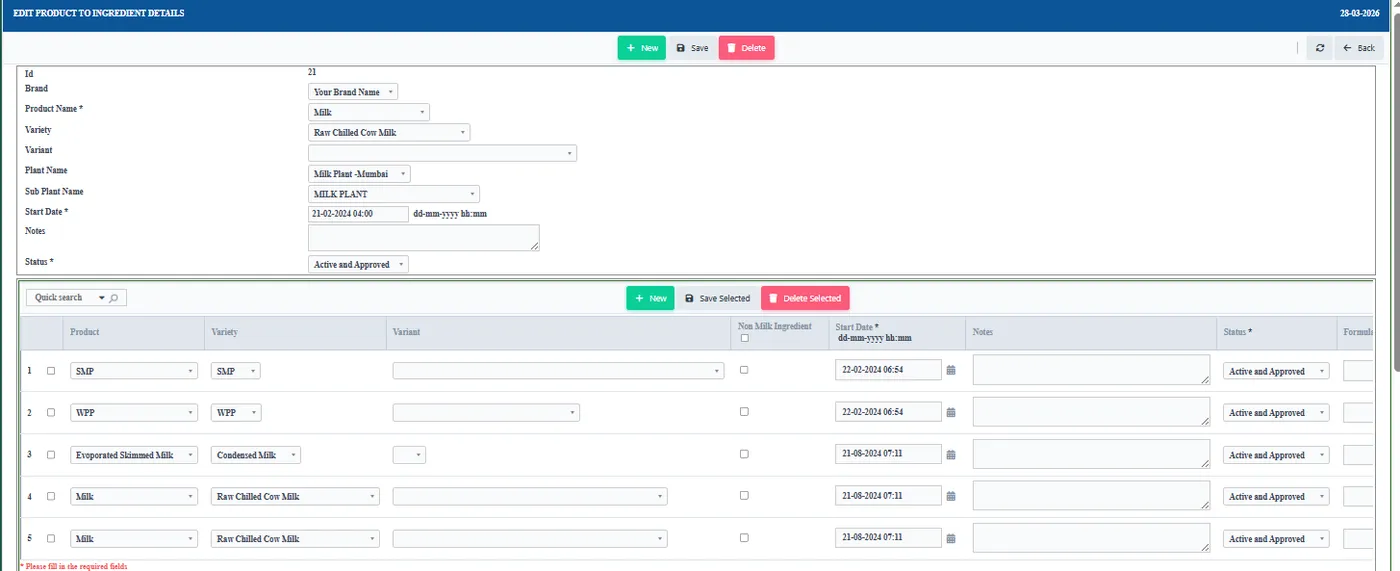Viewport: 1400px width, 571px height.
Task: Click Start Date field in SMP row
Action: point(888,370)
